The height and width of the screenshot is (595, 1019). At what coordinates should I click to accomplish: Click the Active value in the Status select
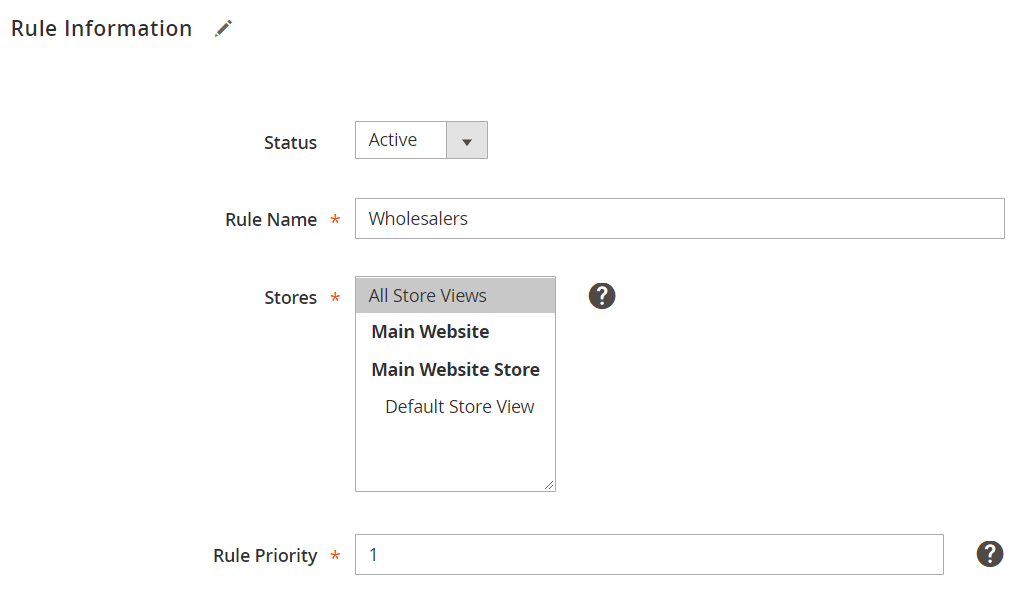coord(393,140)
